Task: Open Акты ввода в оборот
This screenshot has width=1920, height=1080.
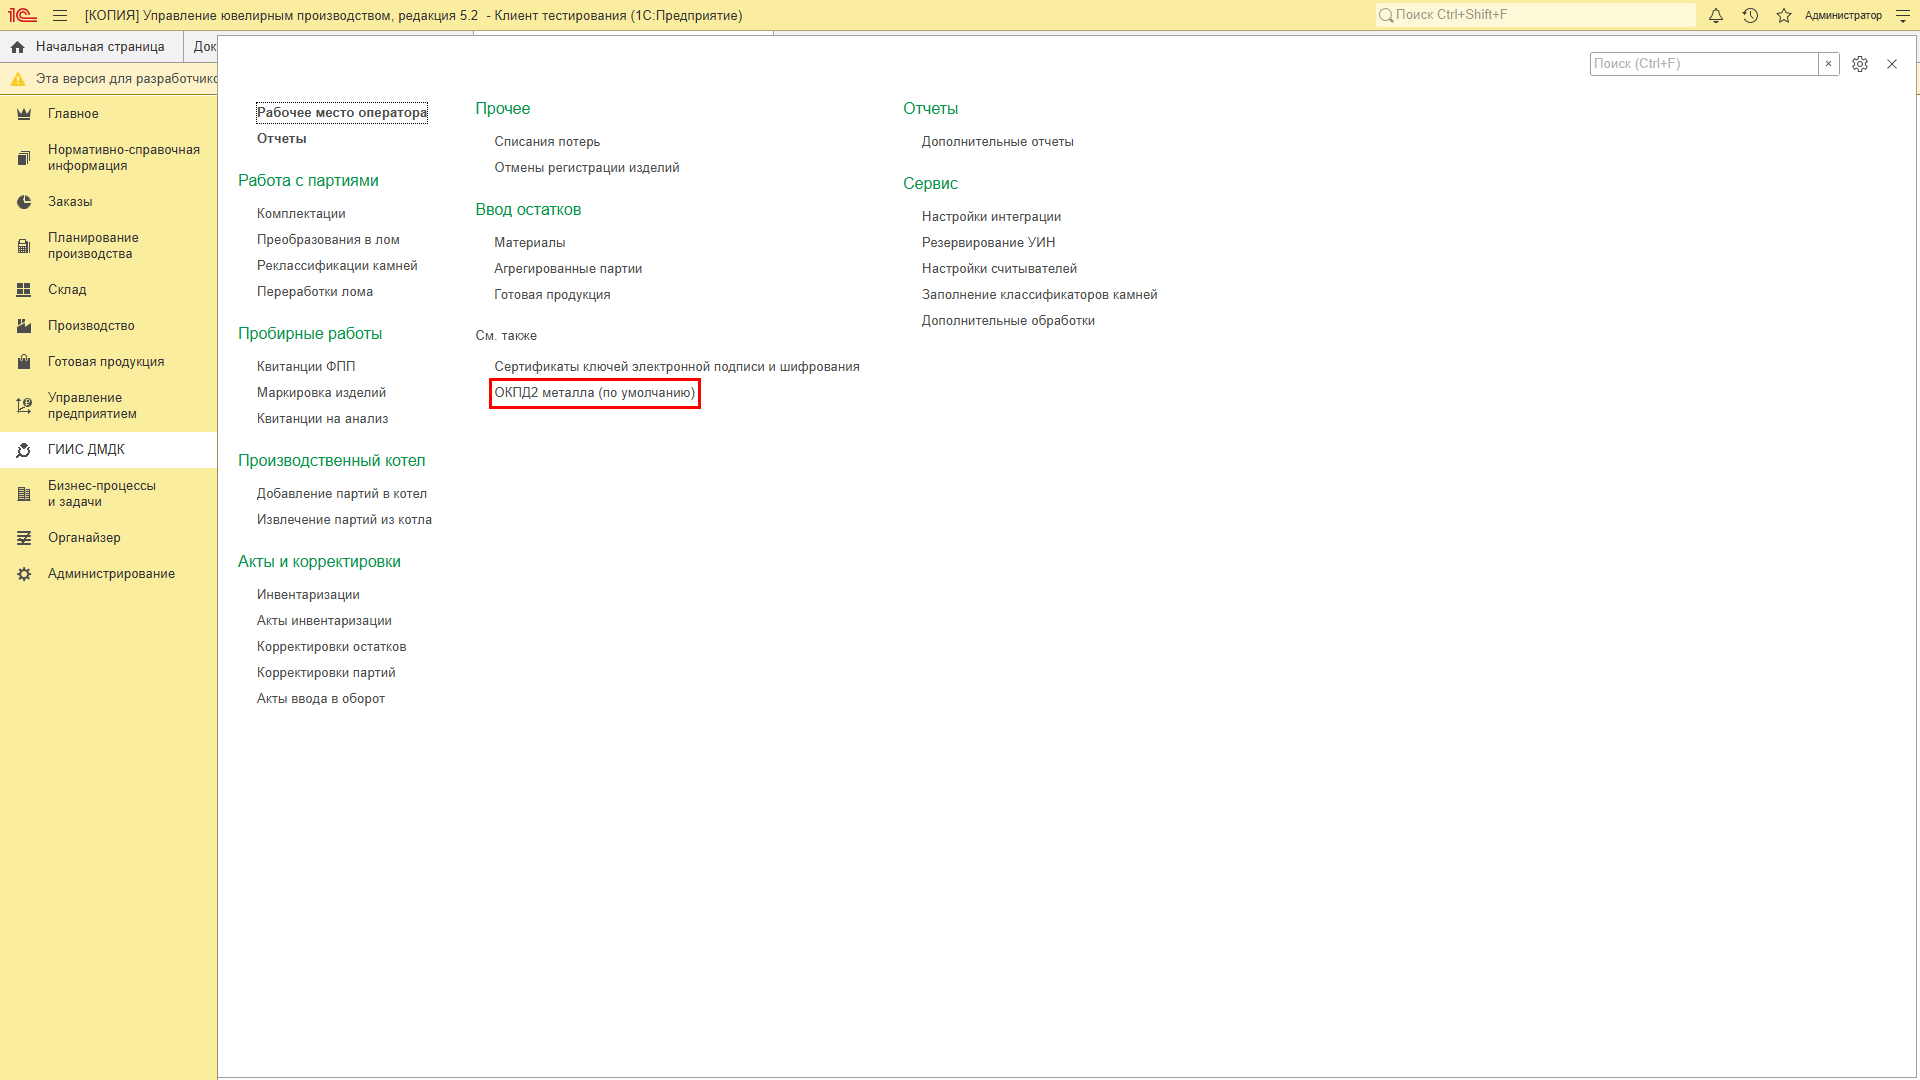Action: pos(321,699)
